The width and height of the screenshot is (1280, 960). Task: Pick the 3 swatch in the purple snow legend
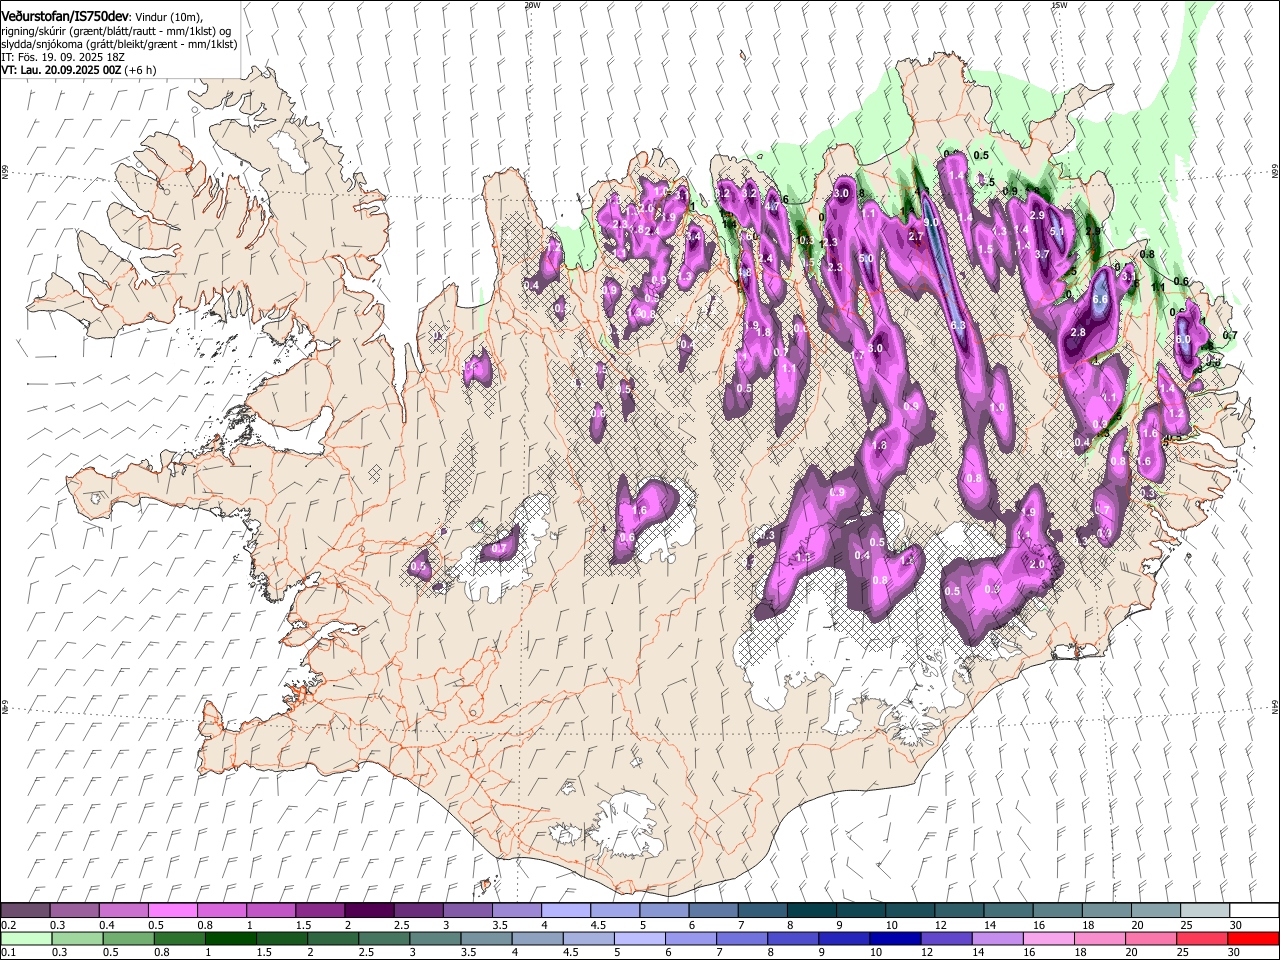pyautogui.click(x=467, y=911)
